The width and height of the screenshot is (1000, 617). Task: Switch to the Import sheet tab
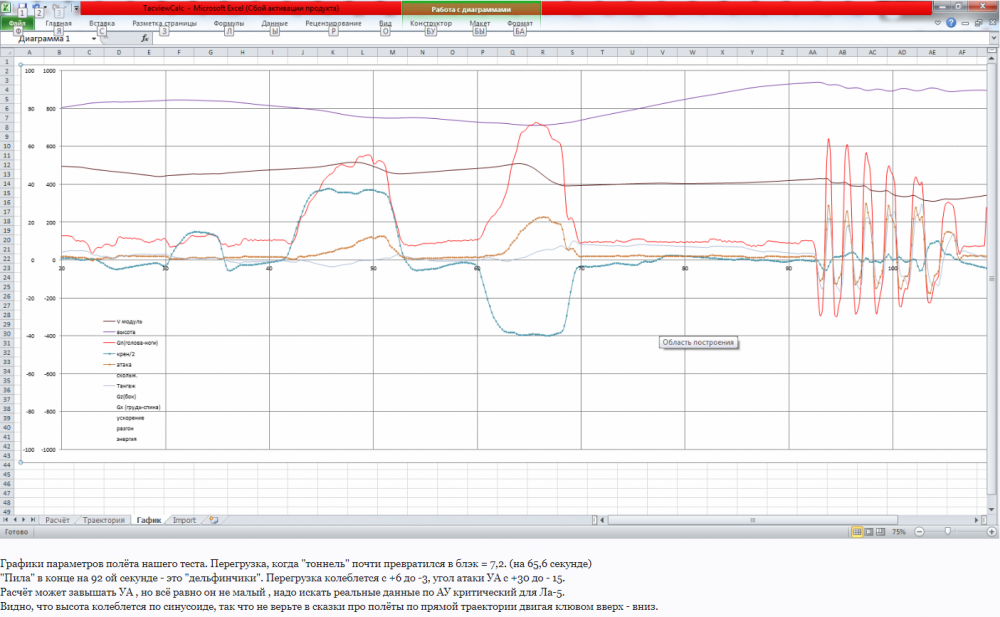[x=184, y=520]
